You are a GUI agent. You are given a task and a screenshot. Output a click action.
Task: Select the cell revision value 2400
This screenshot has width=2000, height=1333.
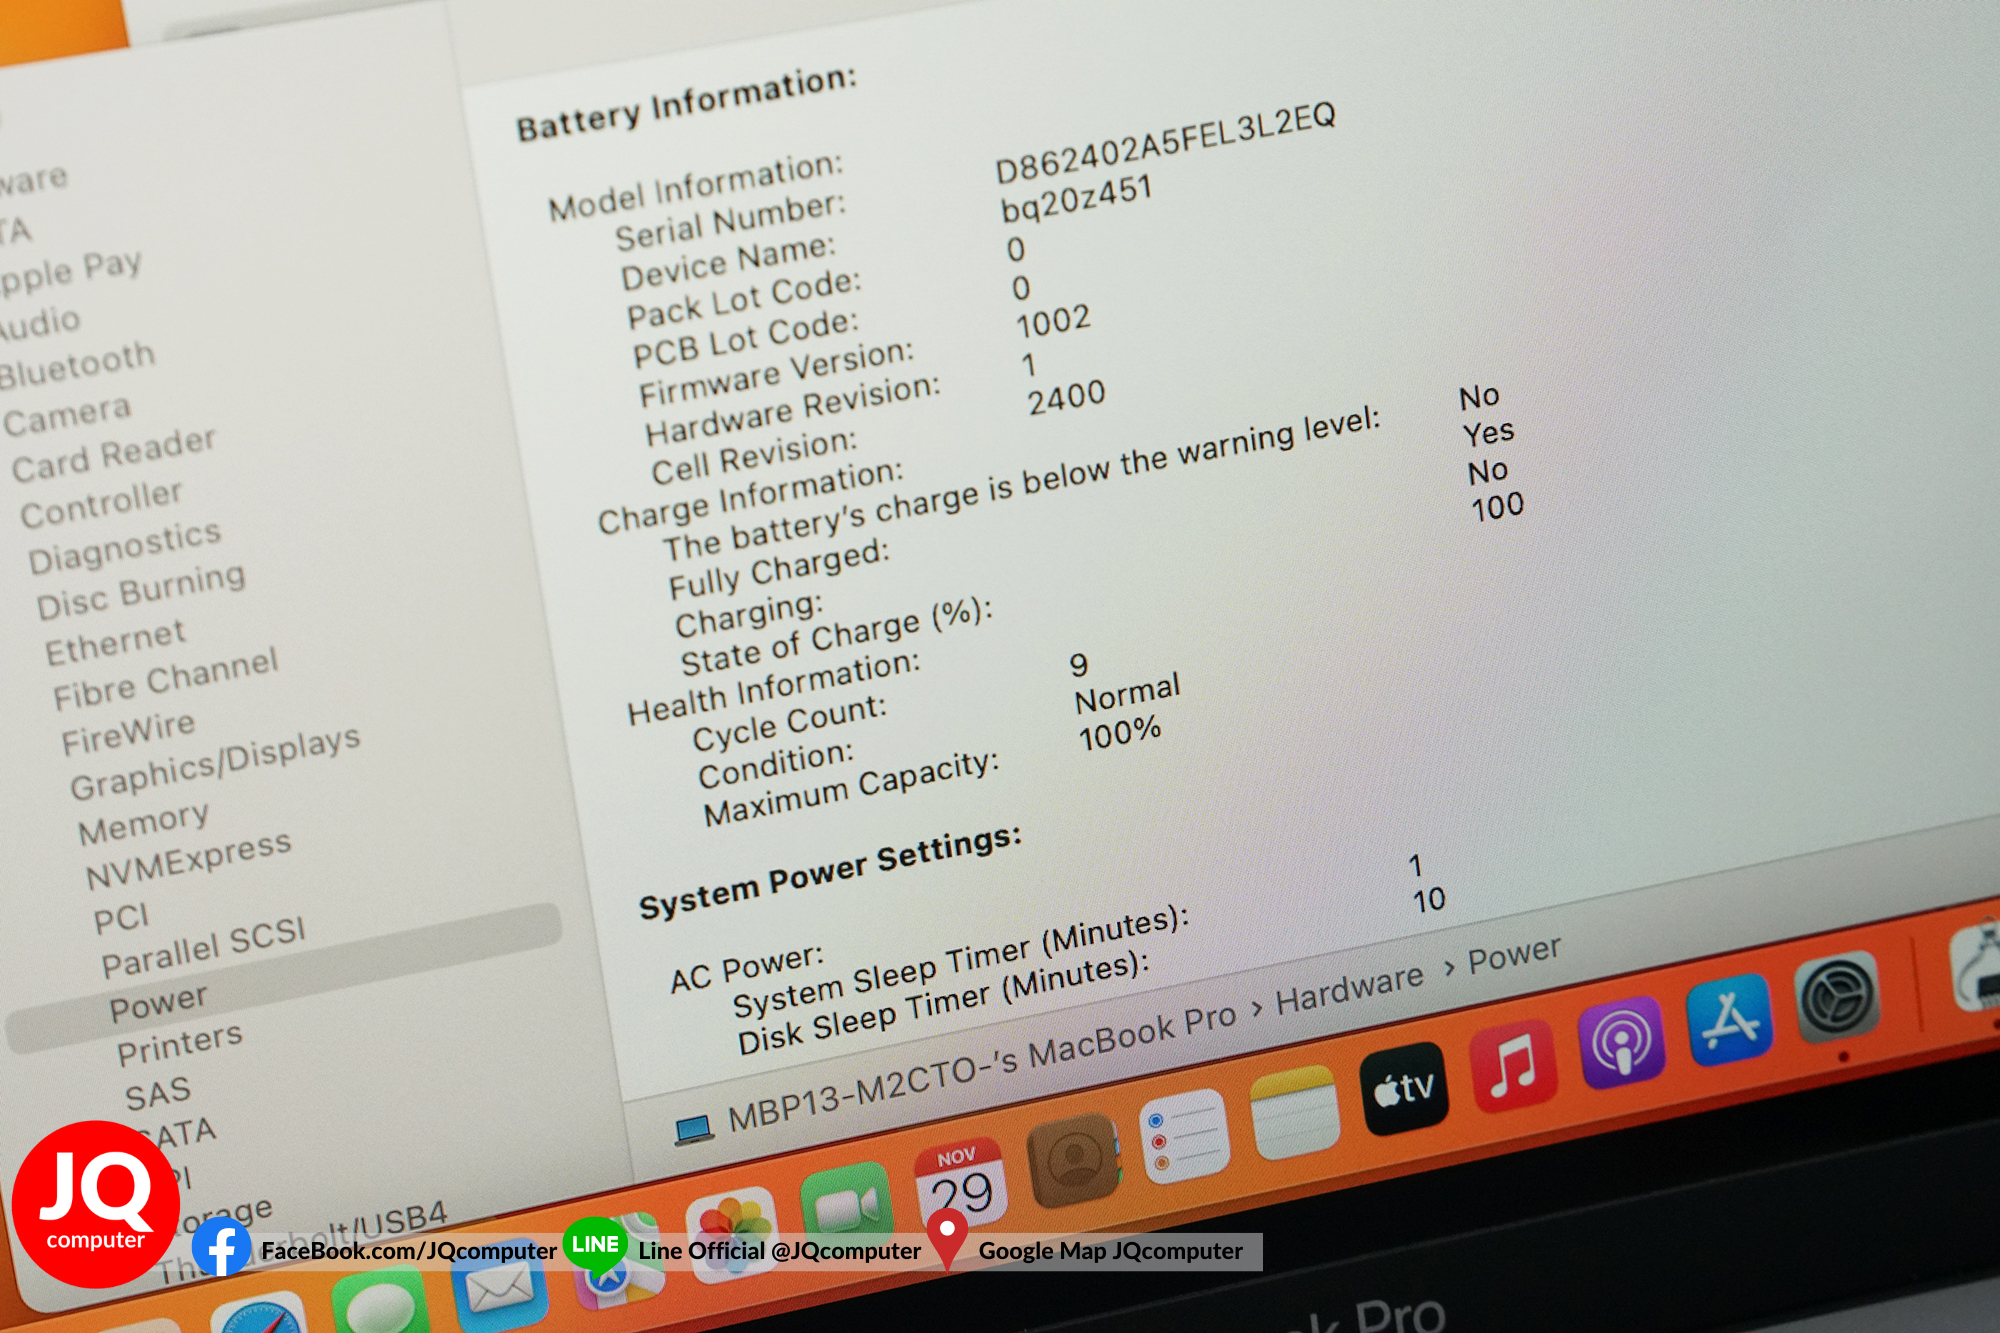1066,397
